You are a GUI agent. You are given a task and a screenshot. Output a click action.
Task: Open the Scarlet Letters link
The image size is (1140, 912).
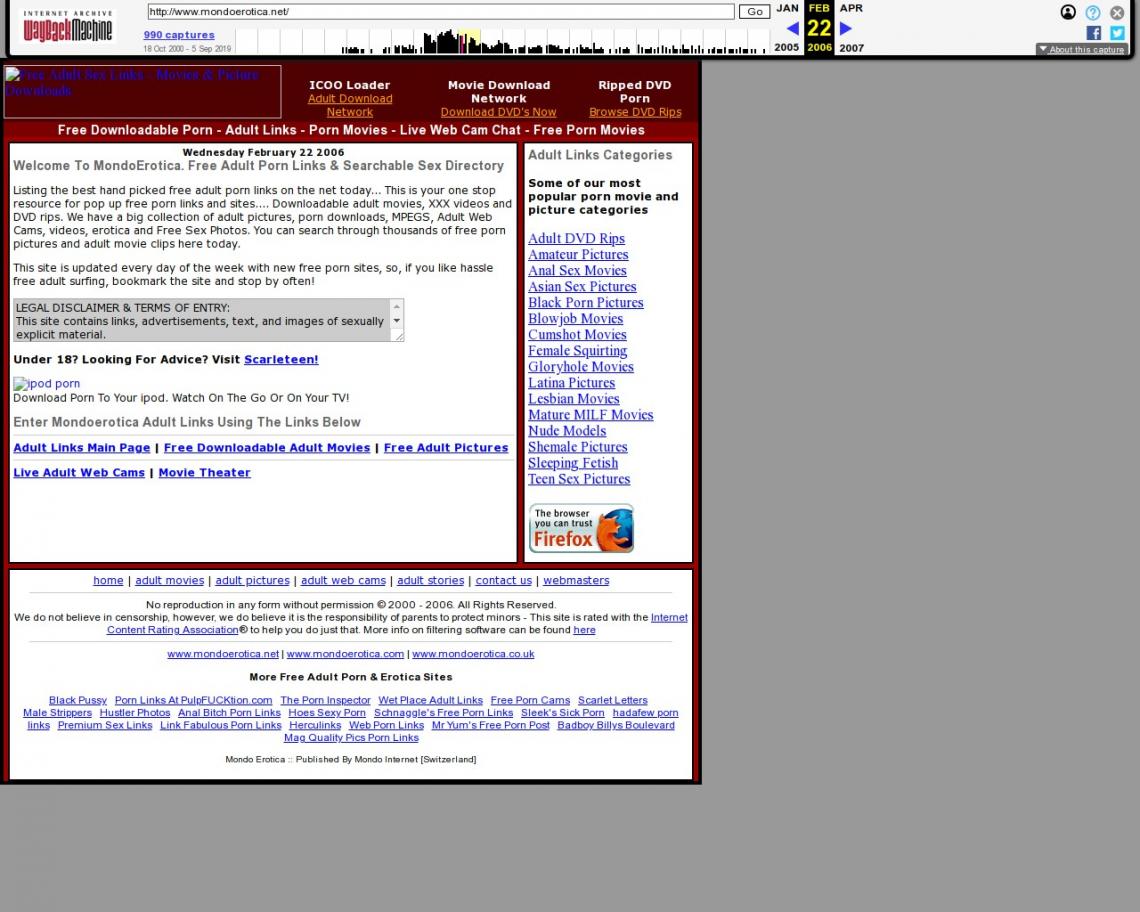pos(613,700)
